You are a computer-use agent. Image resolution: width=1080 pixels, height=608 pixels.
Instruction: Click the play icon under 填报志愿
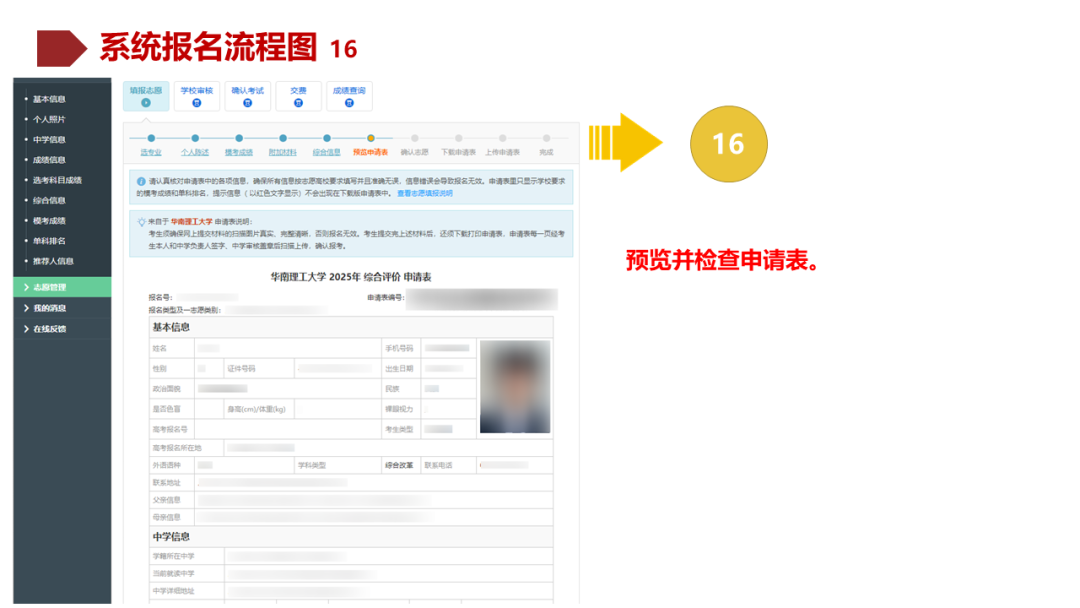click(x=146, y=103)
